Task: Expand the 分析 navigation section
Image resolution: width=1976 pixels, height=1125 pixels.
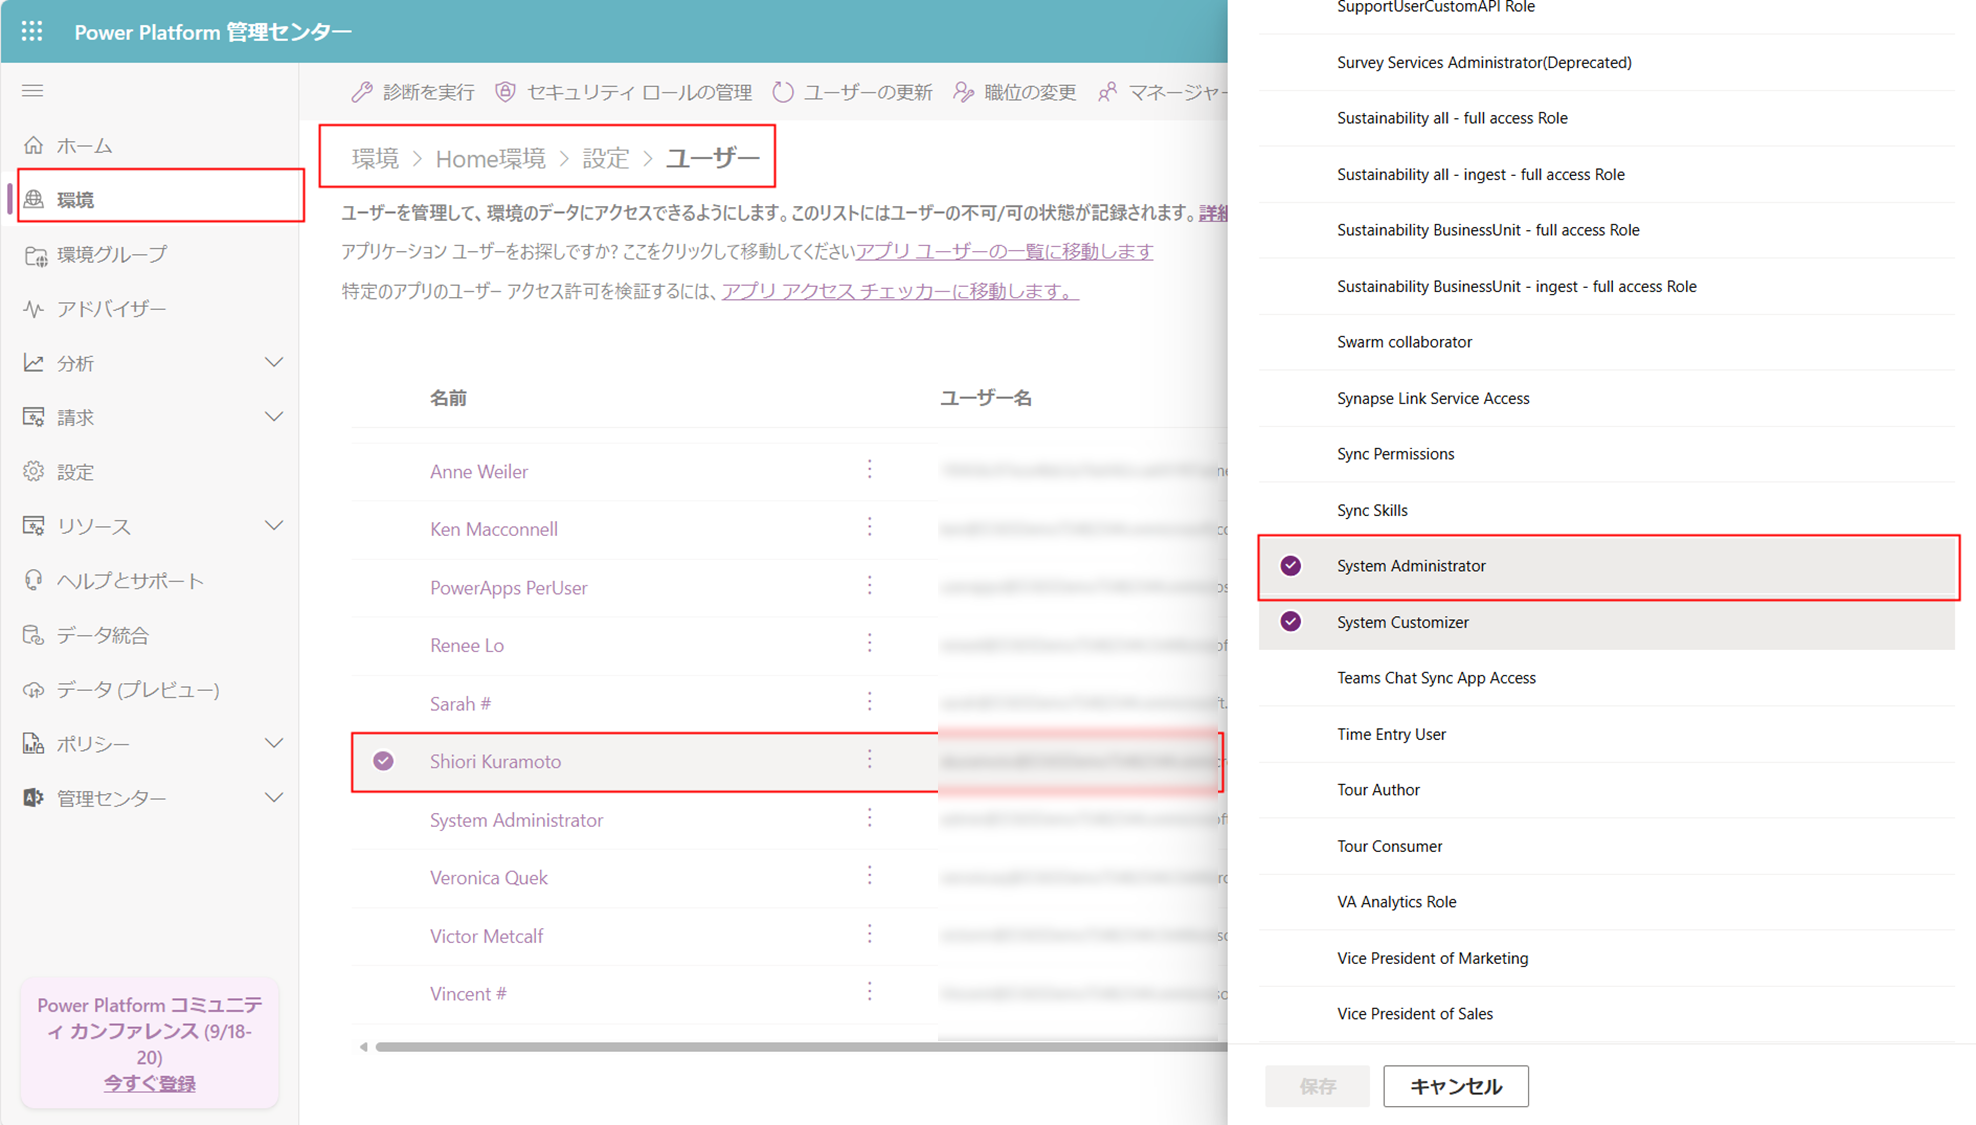Action: (x=273, y=363)
